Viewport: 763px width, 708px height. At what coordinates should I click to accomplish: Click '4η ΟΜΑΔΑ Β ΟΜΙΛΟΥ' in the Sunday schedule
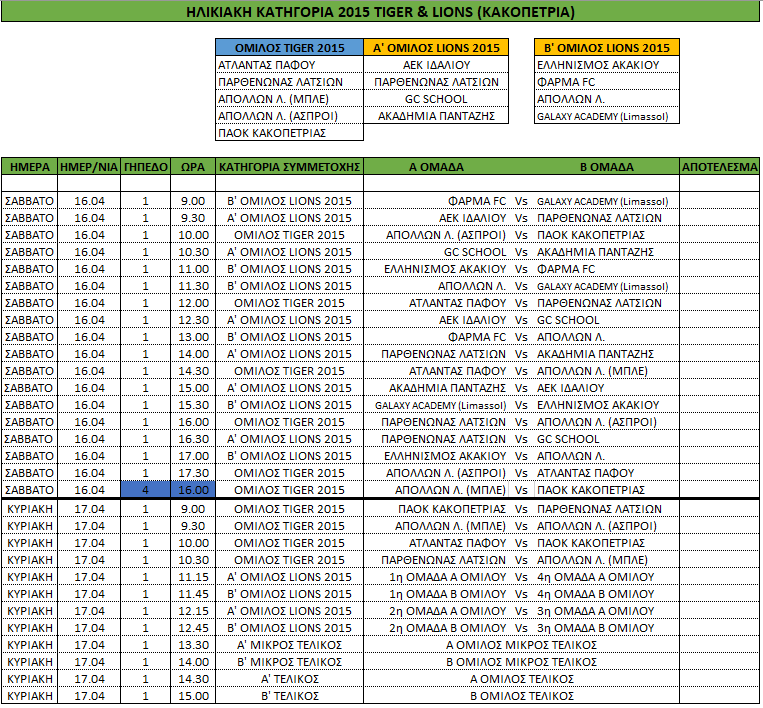point(596,594)
